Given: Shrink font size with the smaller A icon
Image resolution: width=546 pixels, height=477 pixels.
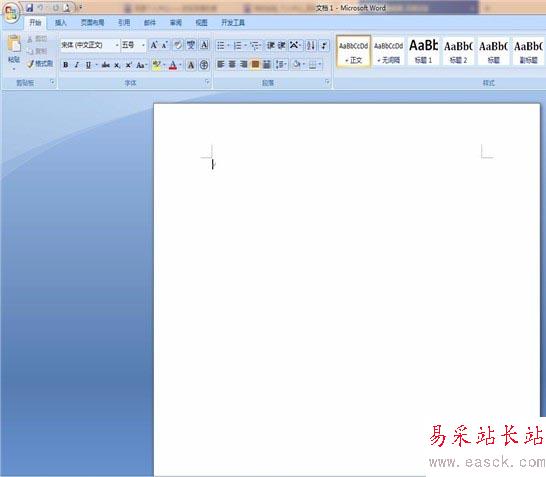Looking at the screenshot, I should (165, 45).
